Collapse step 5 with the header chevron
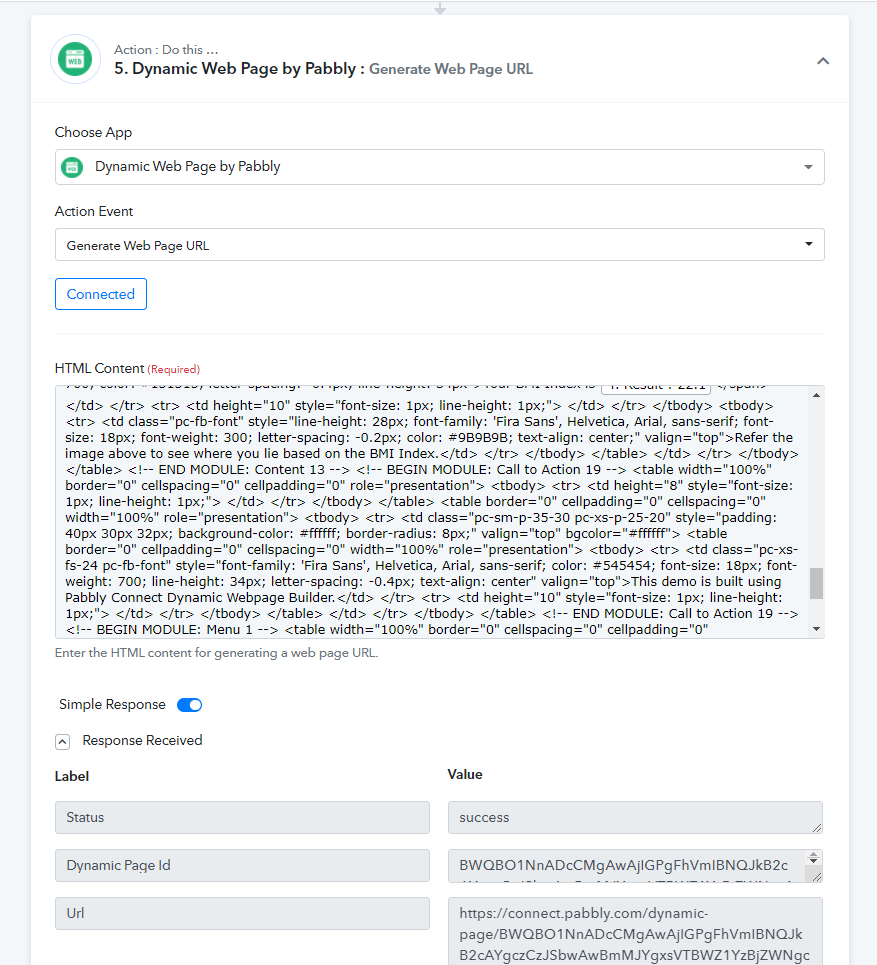The height and width of the screenshot is (965, 877). click(x=823, y=61)
